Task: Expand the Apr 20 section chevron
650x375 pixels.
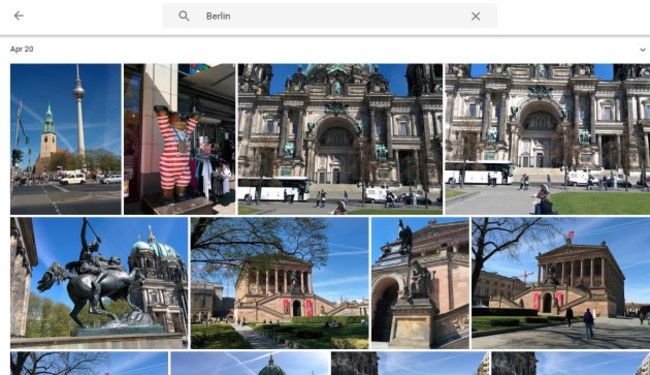Action: pyautogui.click(x=643, y=49)
